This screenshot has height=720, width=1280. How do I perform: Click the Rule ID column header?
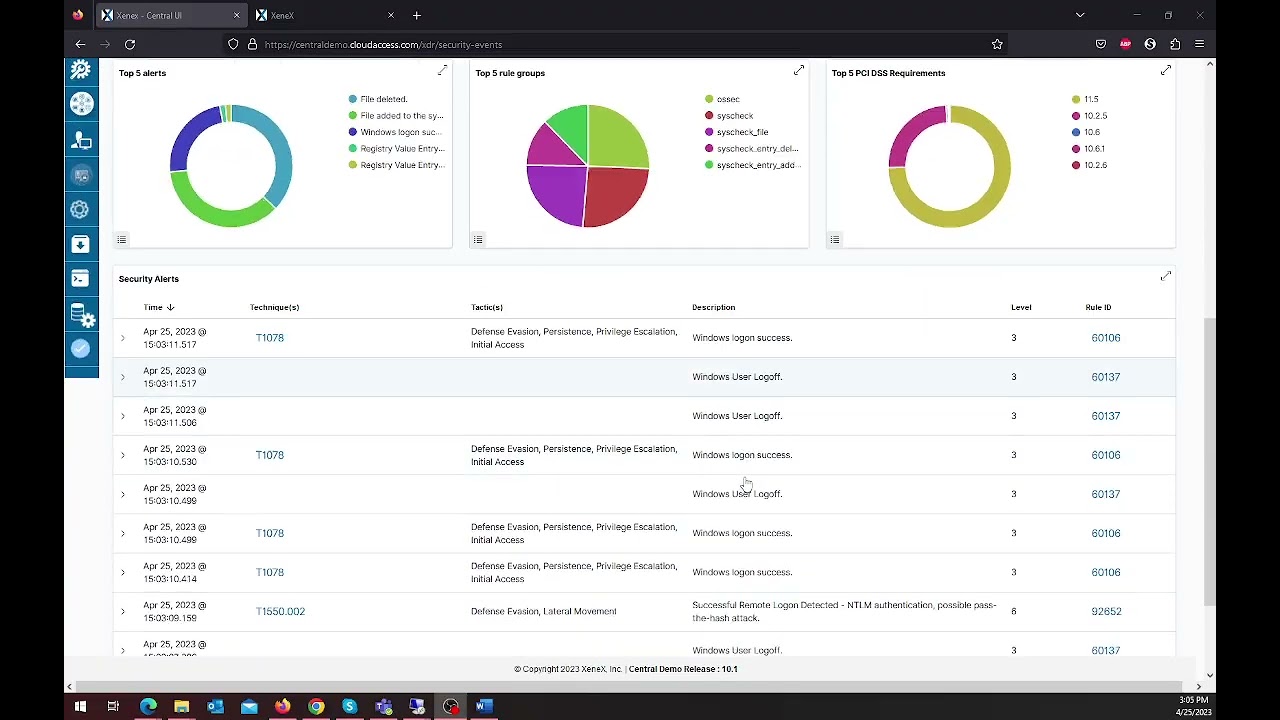(x=1098, y=307)
